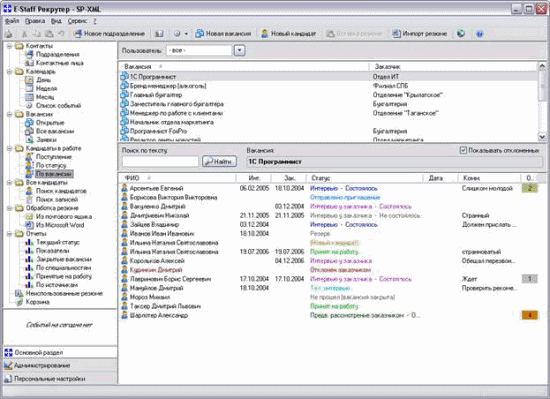The image size is (550, 399).
Task: Select the По статусу candidates node
Action: pyautogui.click(x=51, y=165)
